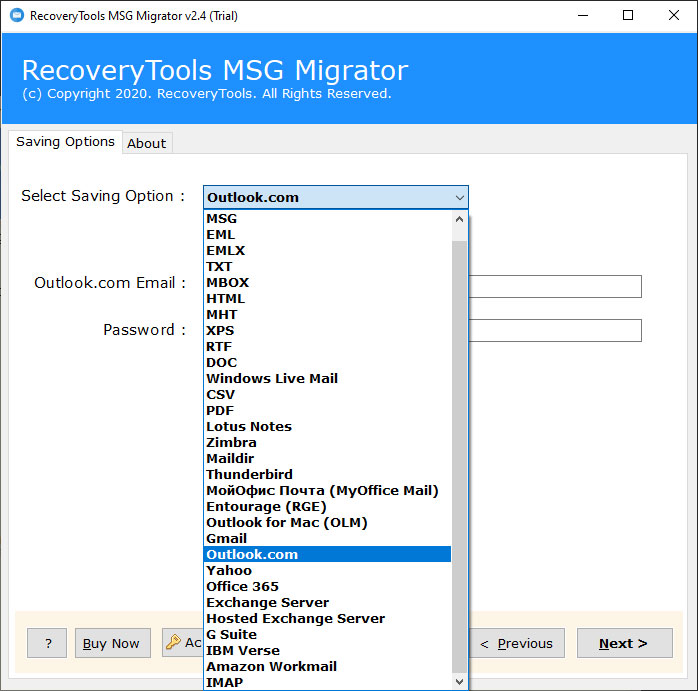Select Thunderbird saving option
698x691 pixels.
[x=249, y=474]
